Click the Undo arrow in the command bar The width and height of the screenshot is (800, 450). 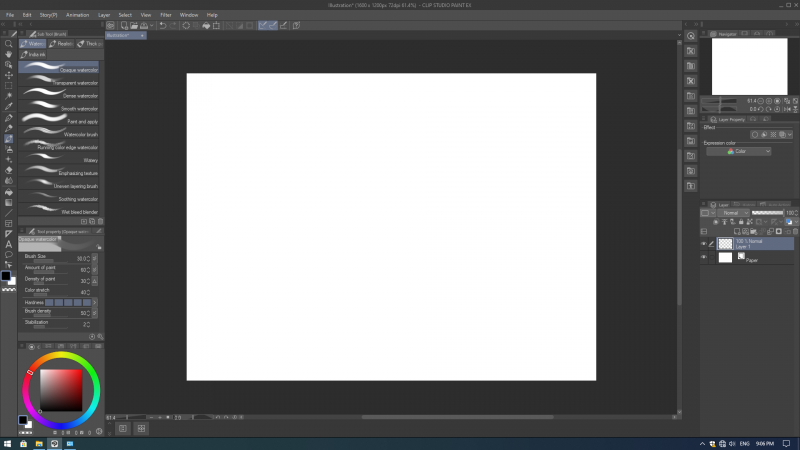[162, 25]
